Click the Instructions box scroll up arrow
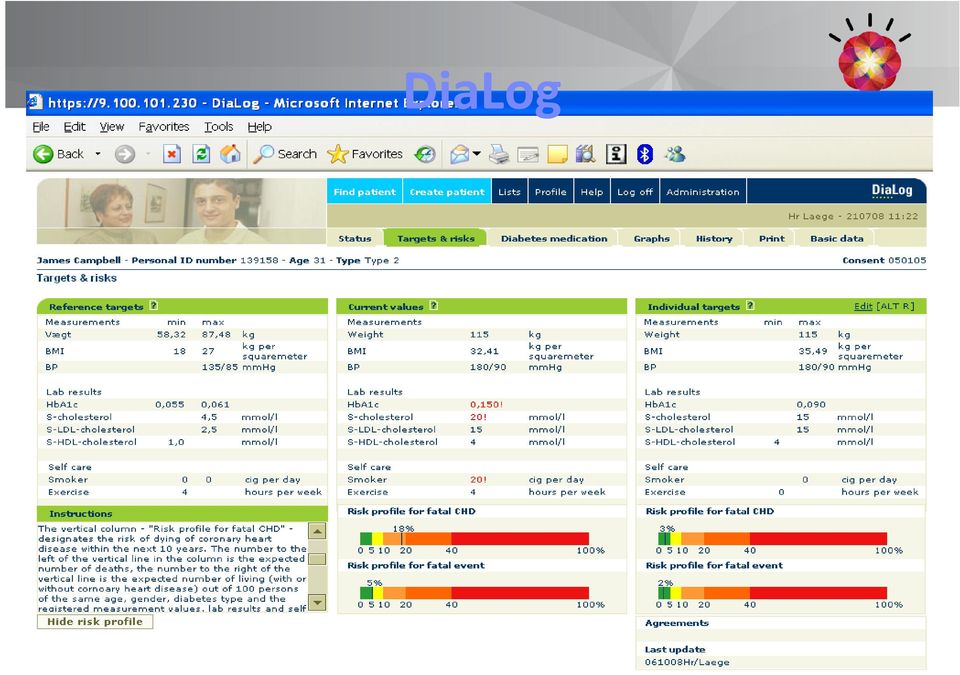 317,531
